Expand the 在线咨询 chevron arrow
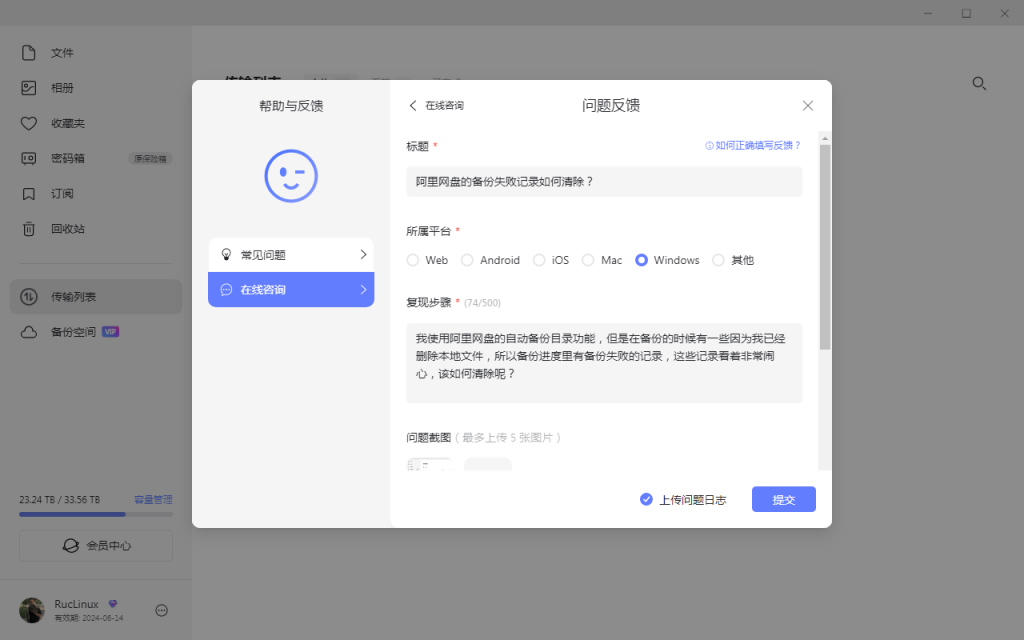 tap(363, 290)
